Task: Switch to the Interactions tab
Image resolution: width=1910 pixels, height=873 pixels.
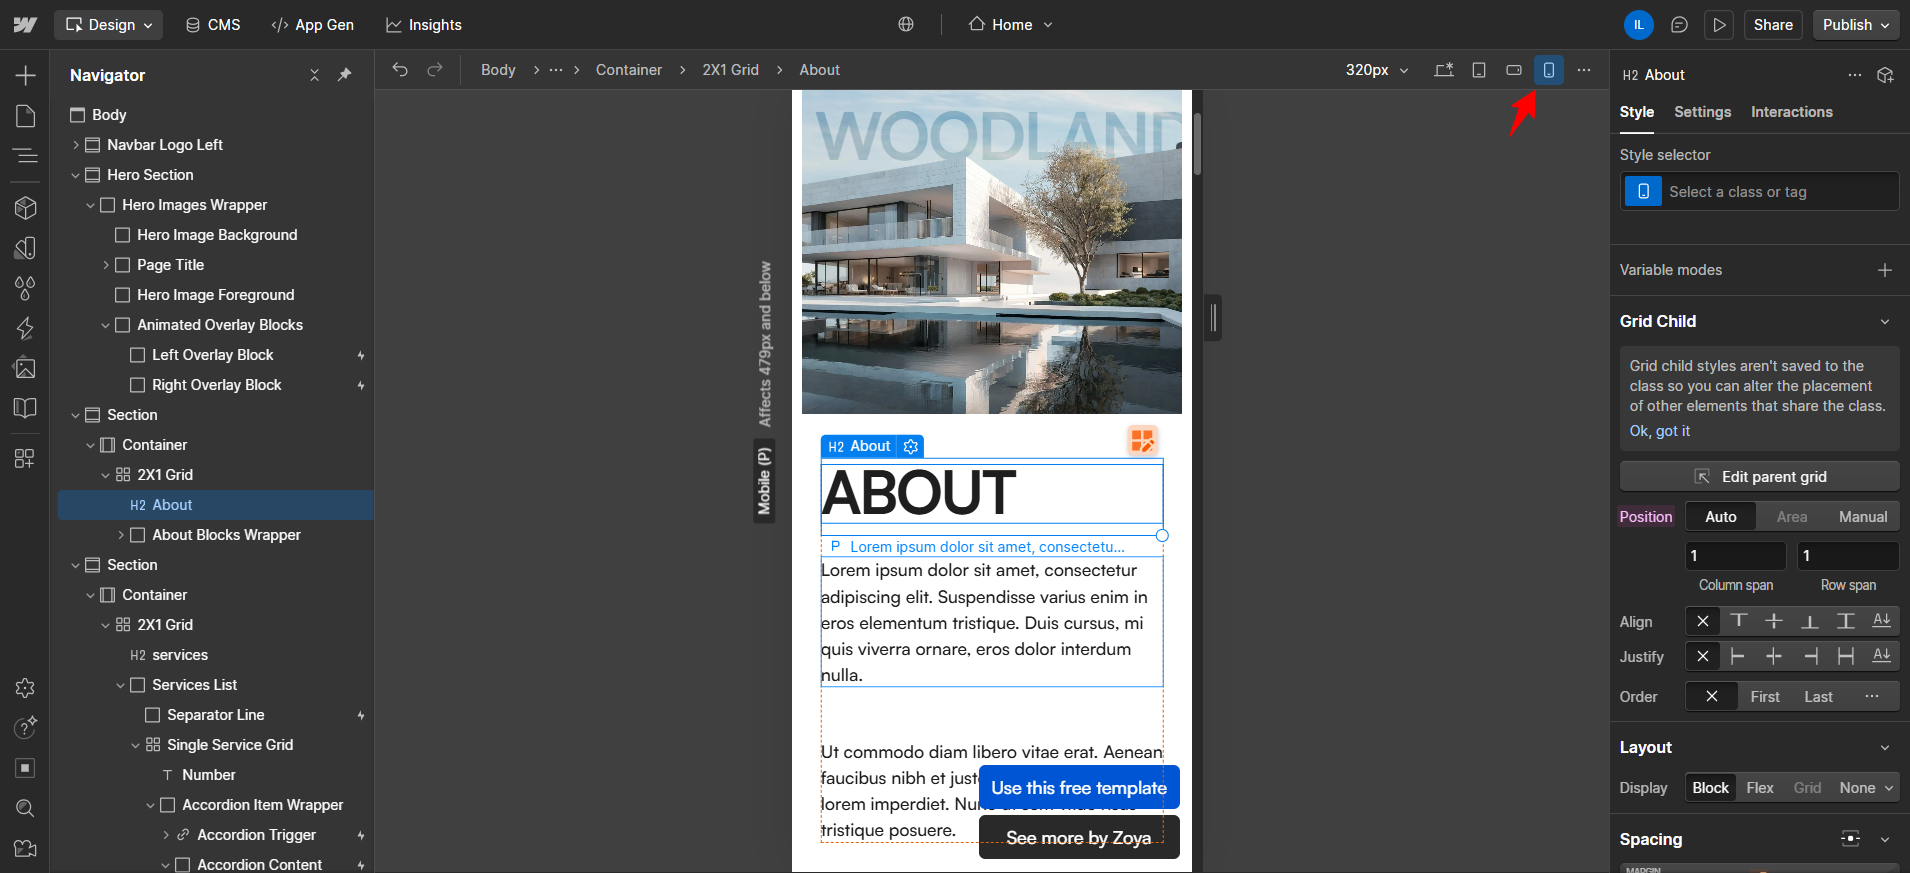Action: point(1791,112)
